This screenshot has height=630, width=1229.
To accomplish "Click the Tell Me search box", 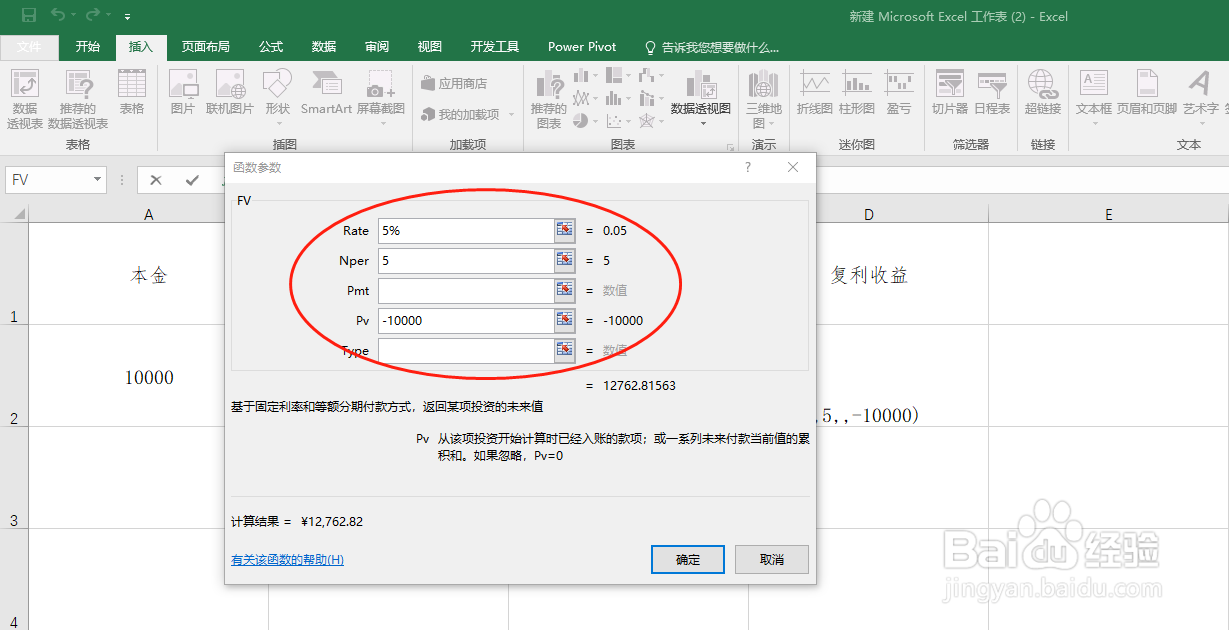I will [712, 47].
